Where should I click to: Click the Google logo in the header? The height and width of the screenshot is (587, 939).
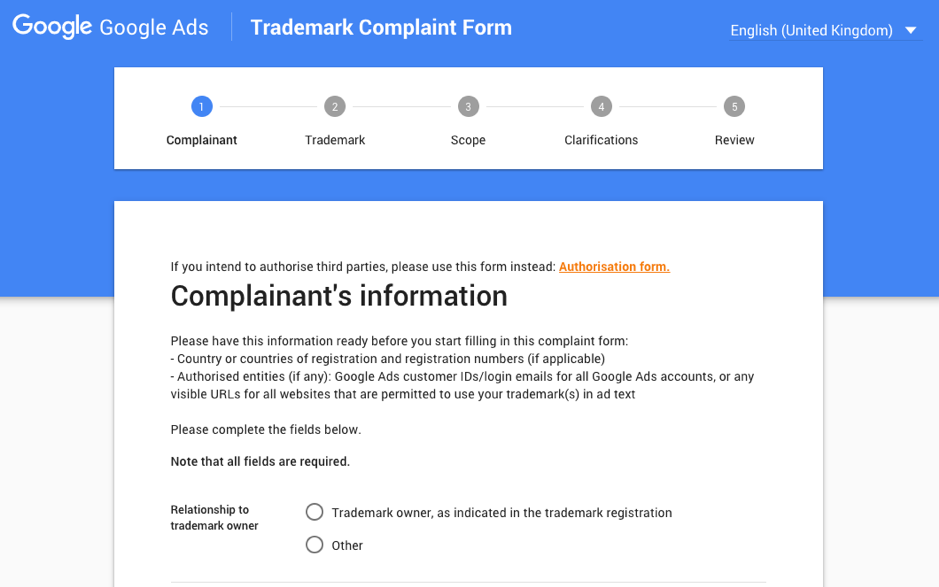(x=52, y=27)
